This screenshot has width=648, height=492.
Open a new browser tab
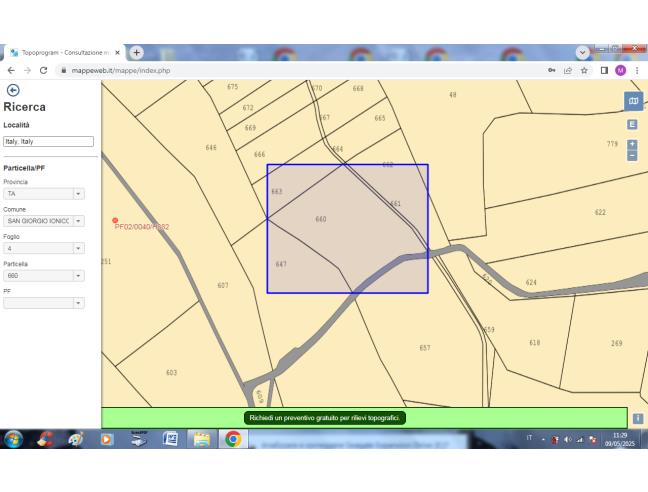(x=135, y=52)
